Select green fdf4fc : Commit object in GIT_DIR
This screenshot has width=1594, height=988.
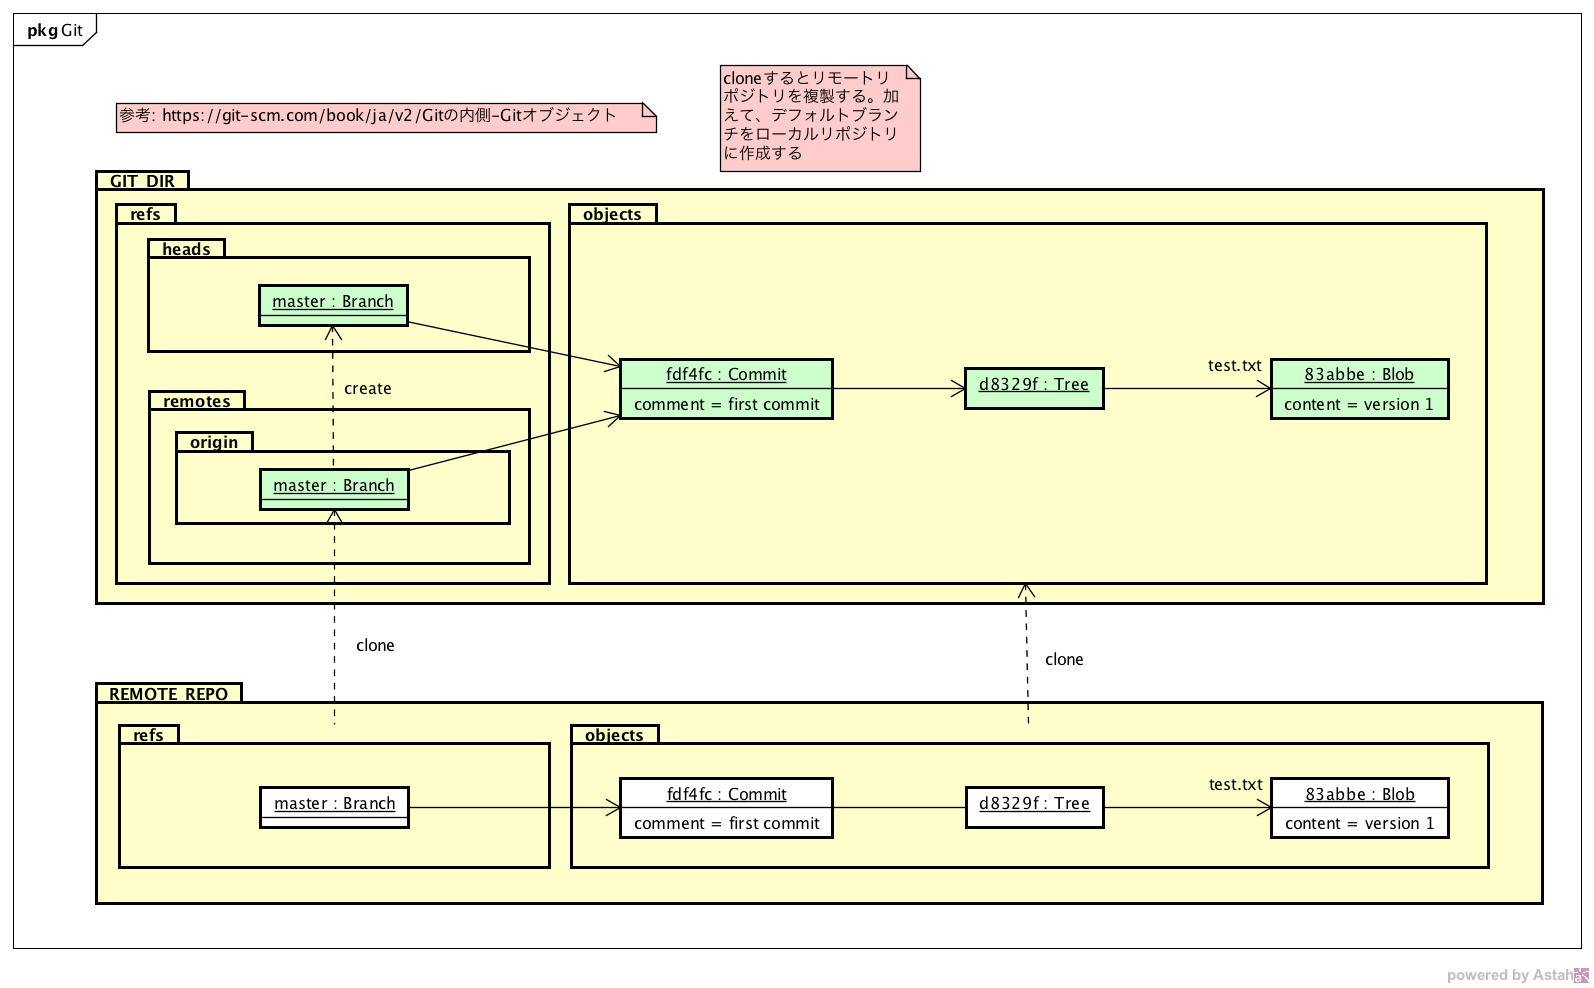726,389
